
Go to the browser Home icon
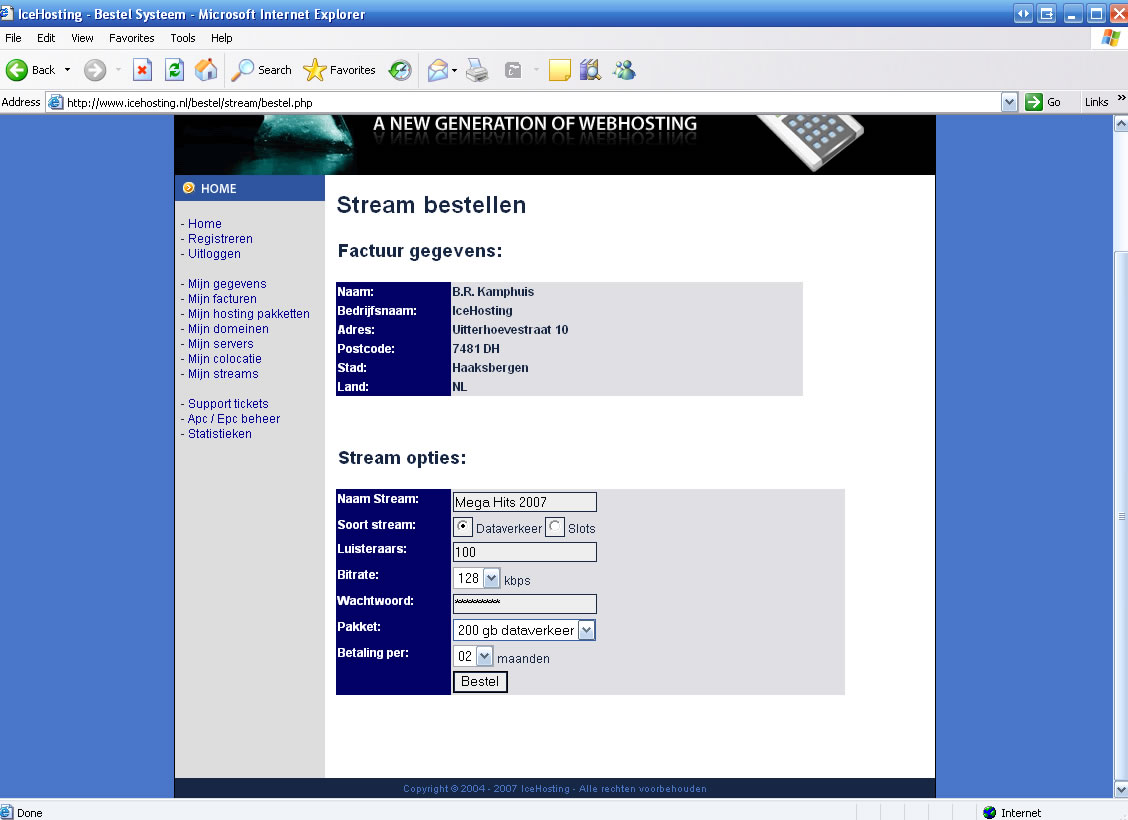(206, 70)
